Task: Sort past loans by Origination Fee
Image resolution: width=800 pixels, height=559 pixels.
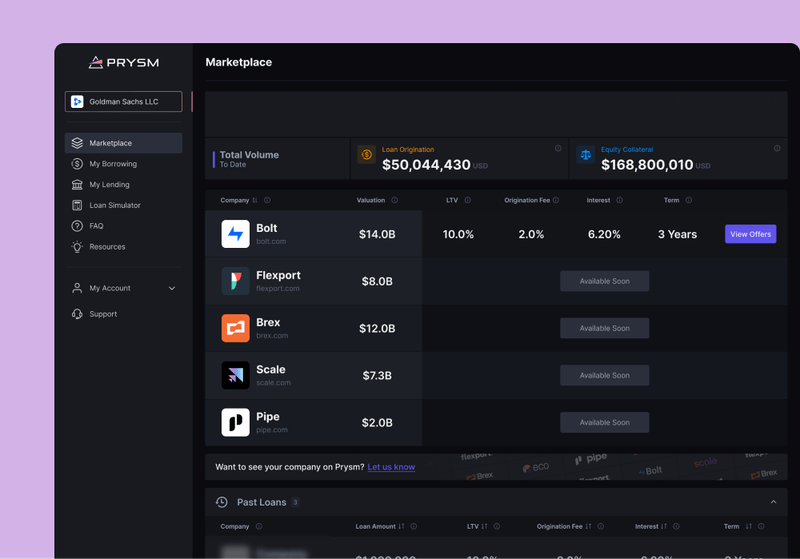Action: coord(588,526)
